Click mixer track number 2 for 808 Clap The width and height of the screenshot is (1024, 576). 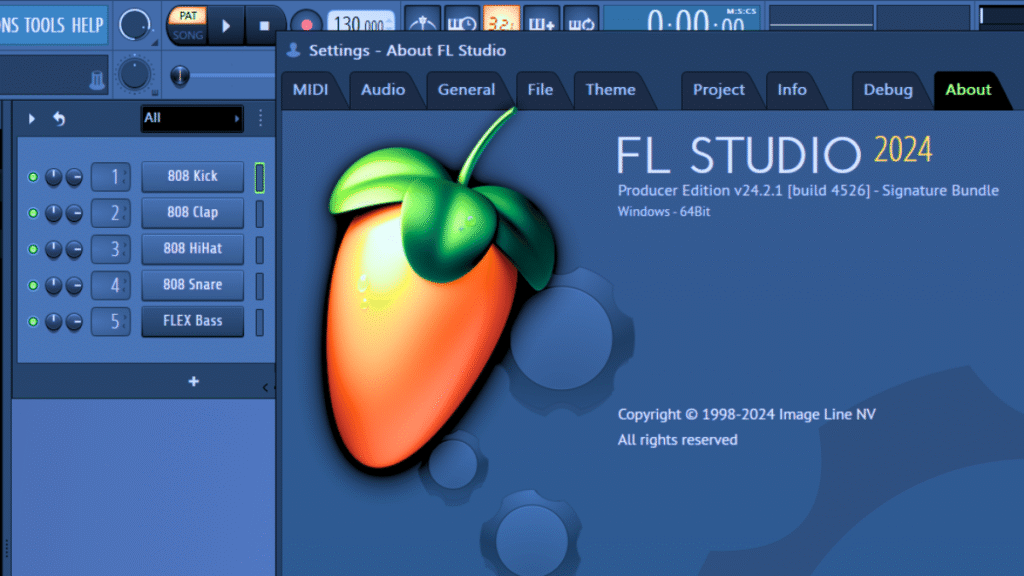point(111,213)
